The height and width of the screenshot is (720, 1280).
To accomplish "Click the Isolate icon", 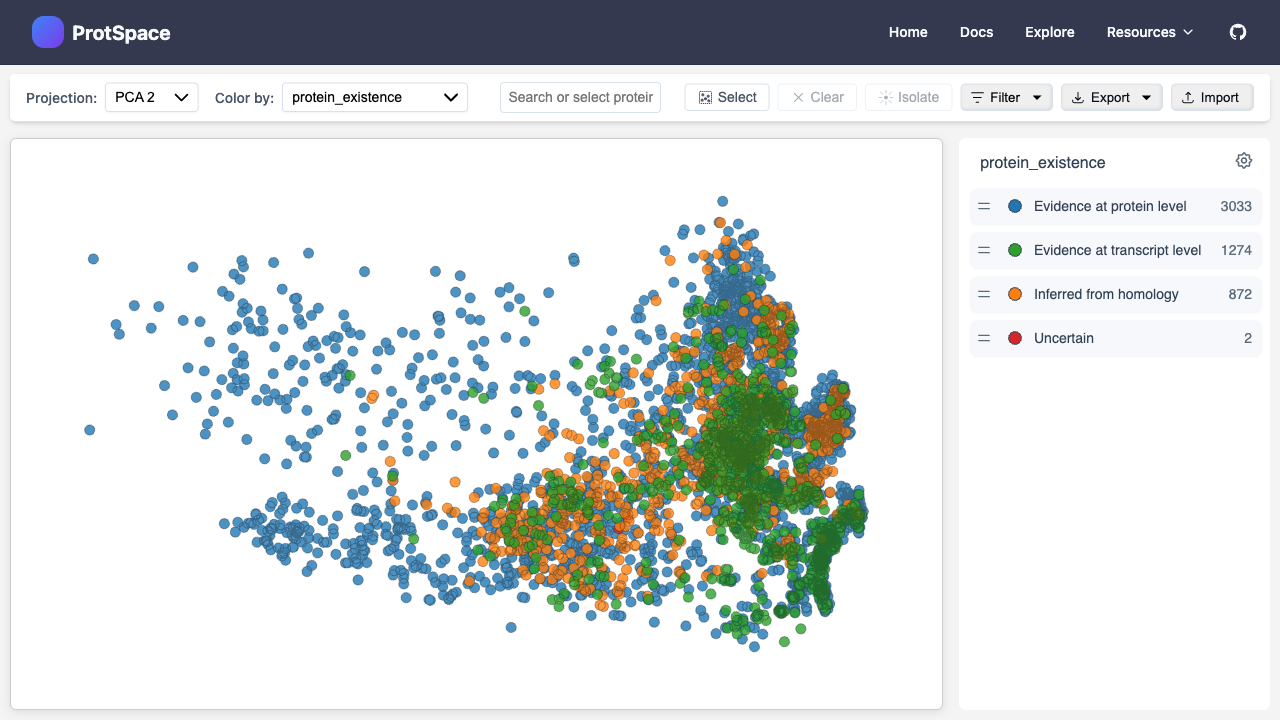I will (x=884, y=97).
